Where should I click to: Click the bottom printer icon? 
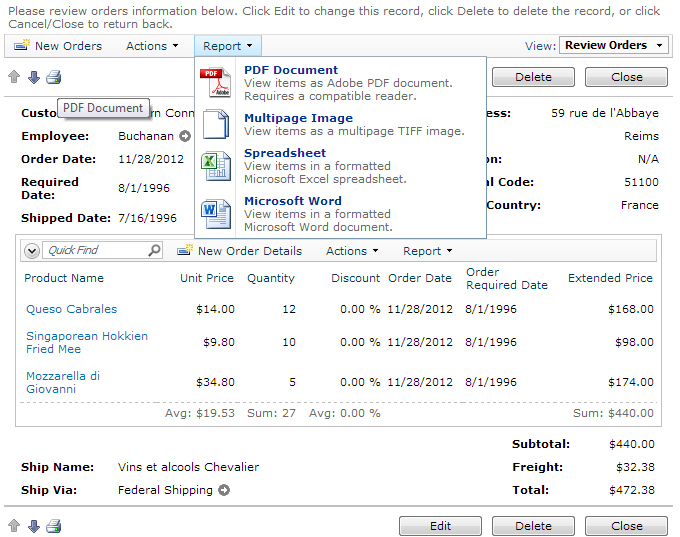pyautogui.click(x=54, y=526)
